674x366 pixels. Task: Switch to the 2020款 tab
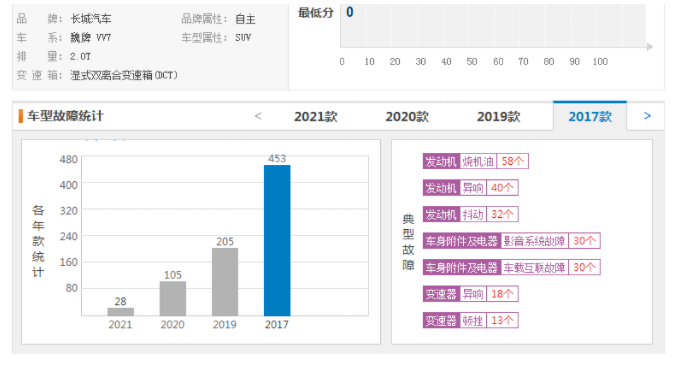407,117
